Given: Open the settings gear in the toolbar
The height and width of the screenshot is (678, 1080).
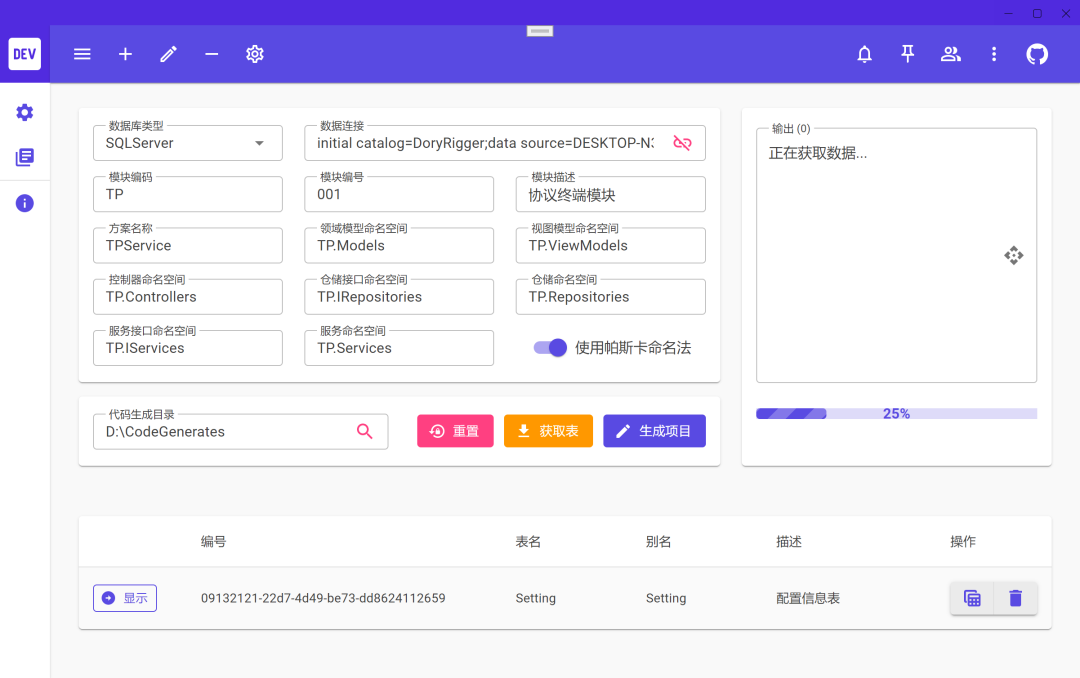Looking at the screenshot, I should (x=254, y=54).
